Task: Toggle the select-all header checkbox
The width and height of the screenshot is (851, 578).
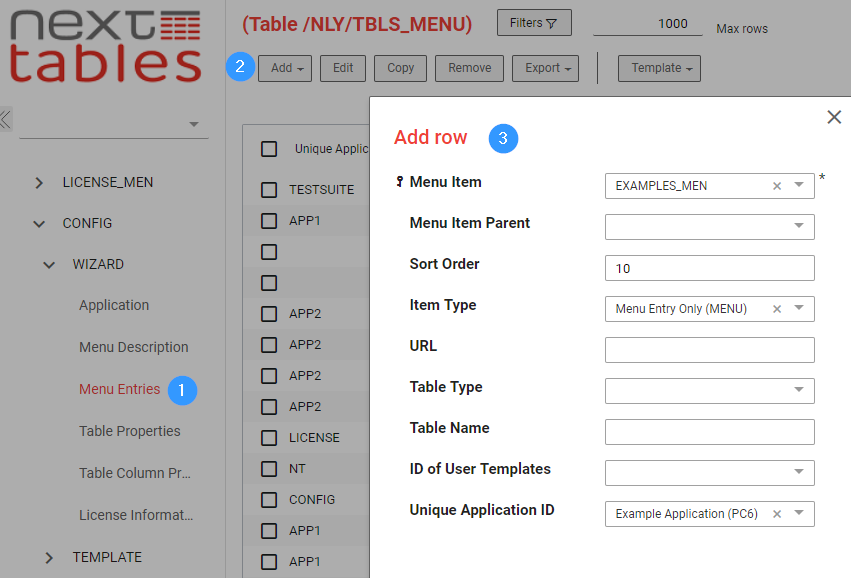Action: pyautogui.click(x=269, y=149)
